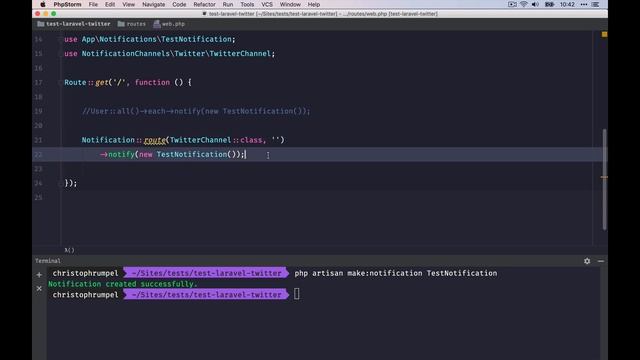Image resolution: width=640 pixels, height=360 pixels.
Task: Open the notification center list icon
Action: 596,4
